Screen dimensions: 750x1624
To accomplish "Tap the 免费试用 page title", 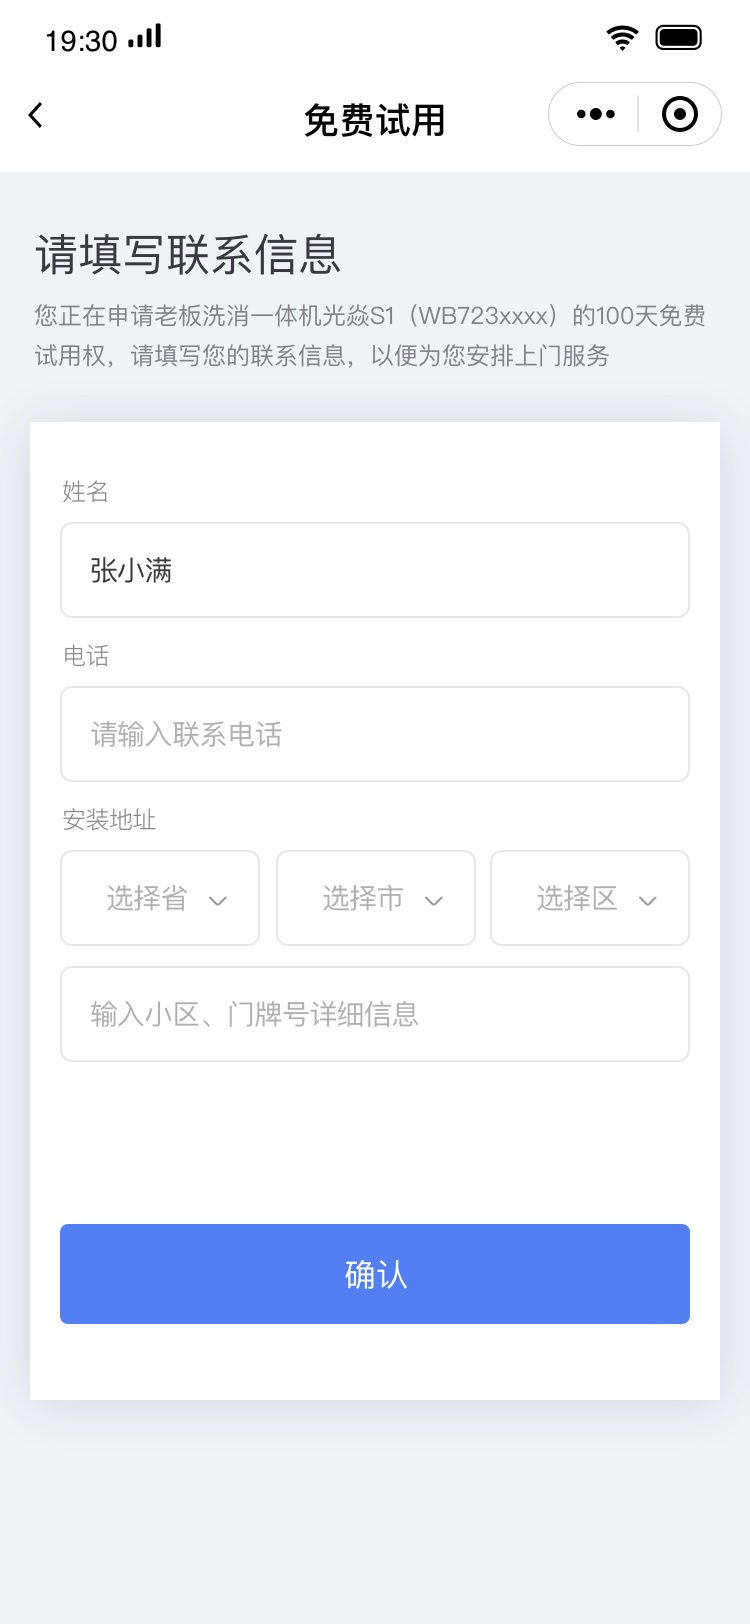I will (x=375, y=120).
